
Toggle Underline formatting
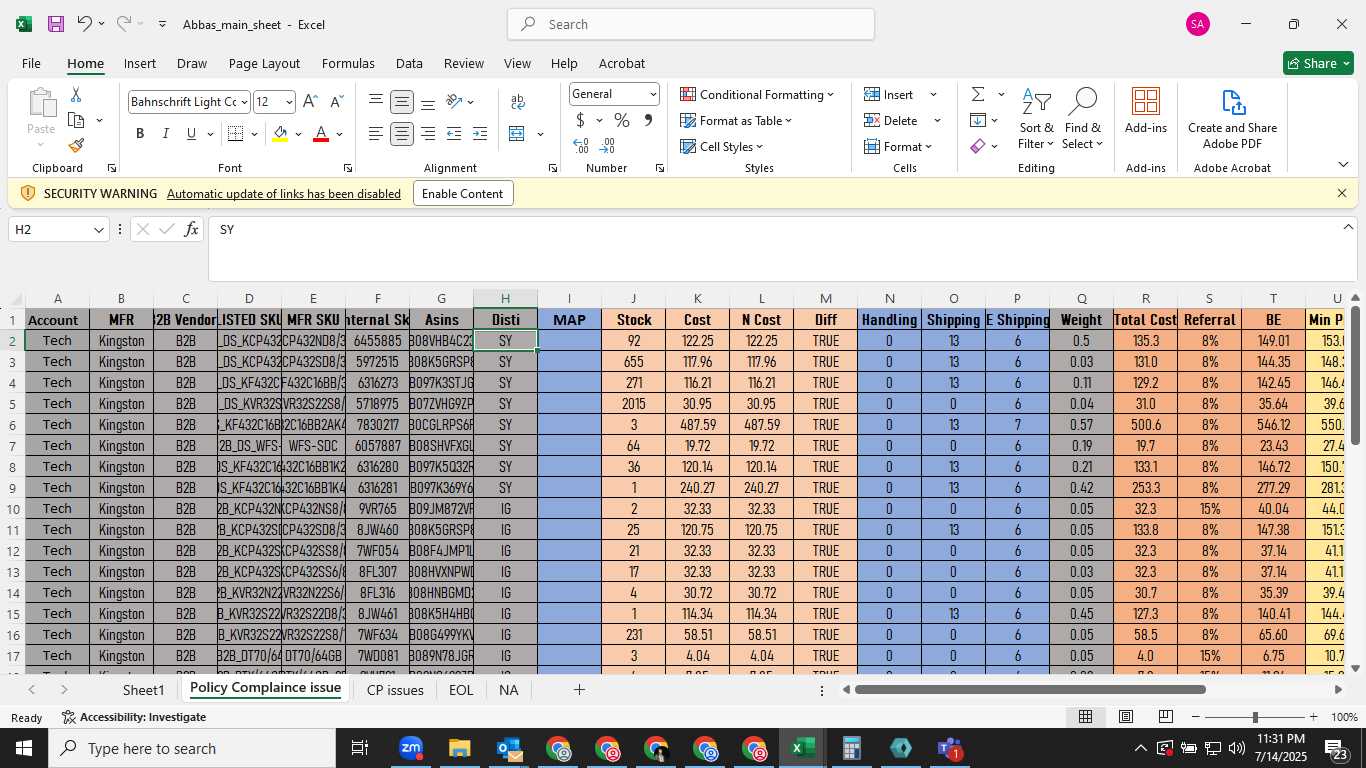point(191,134)
